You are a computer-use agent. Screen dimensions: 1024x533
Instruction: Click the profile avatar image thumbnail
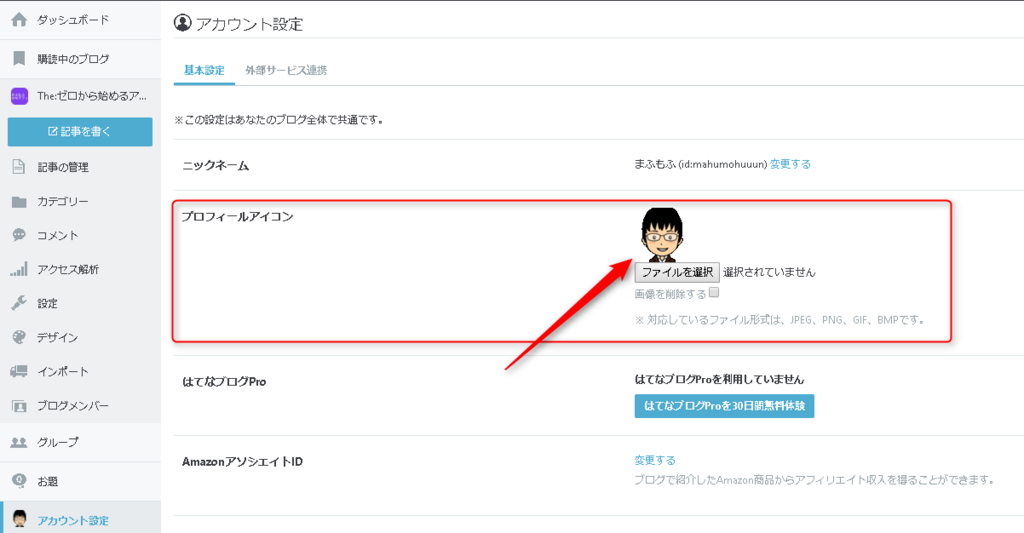click(662, 234)
